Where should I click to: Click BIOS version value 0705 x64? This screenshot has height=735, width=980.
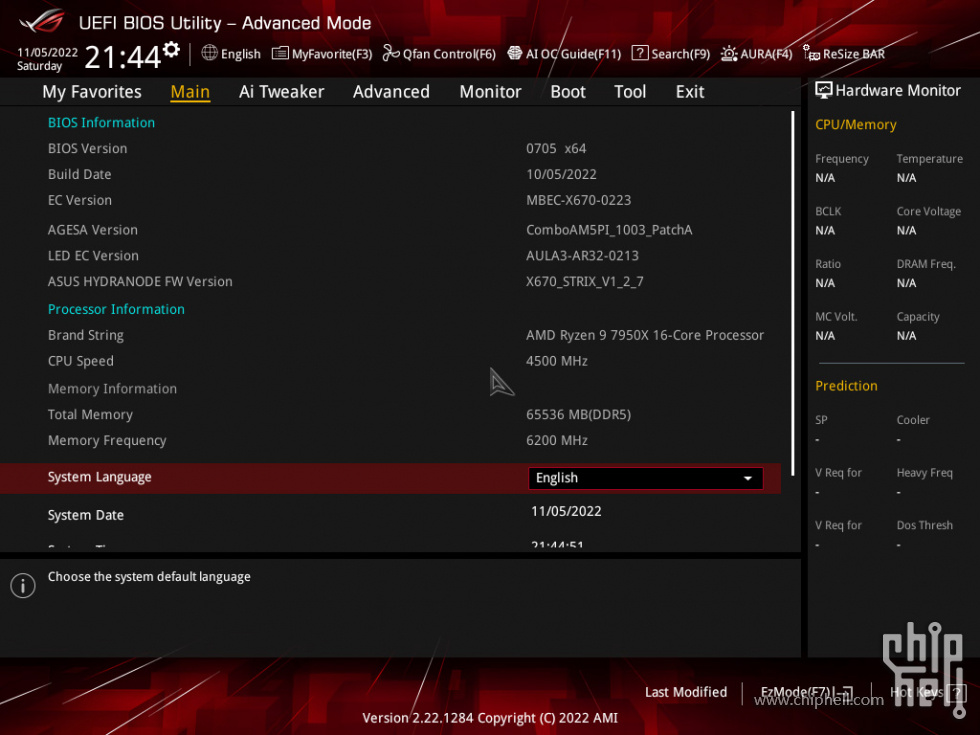[556, 149]
